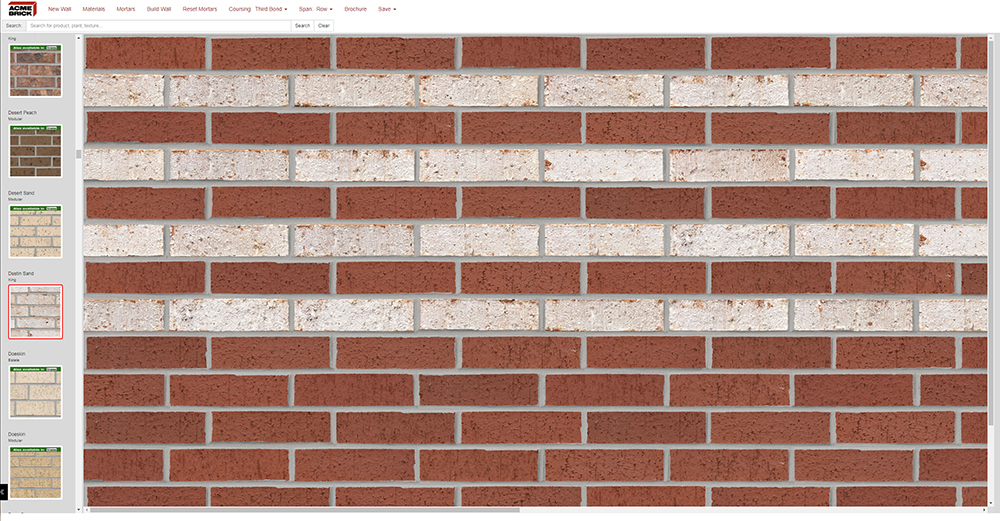The image size is (1000, 521).
Task: Clear the search field with Clear button
Action: pos(324,25)
